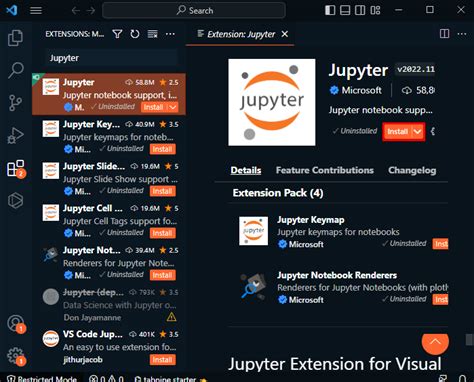The width and height of the screenshot is (474, 382).
Task: Click Restricted Mode in the status bar
Action: (x=42, y=379)
